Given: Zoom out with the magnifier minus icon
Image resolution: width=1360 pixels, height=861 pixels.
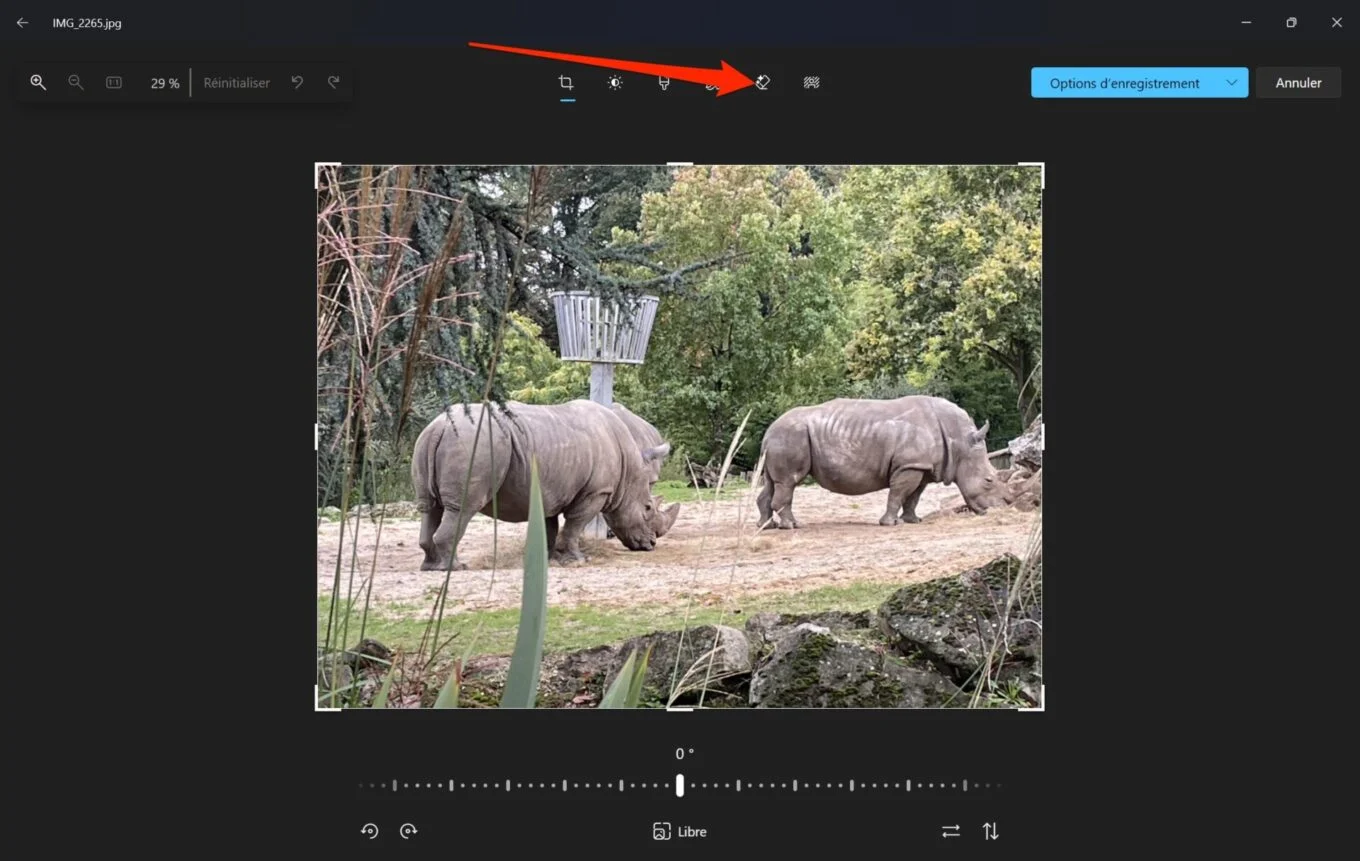Looking at the screenshot, I should tap(76, 83).
